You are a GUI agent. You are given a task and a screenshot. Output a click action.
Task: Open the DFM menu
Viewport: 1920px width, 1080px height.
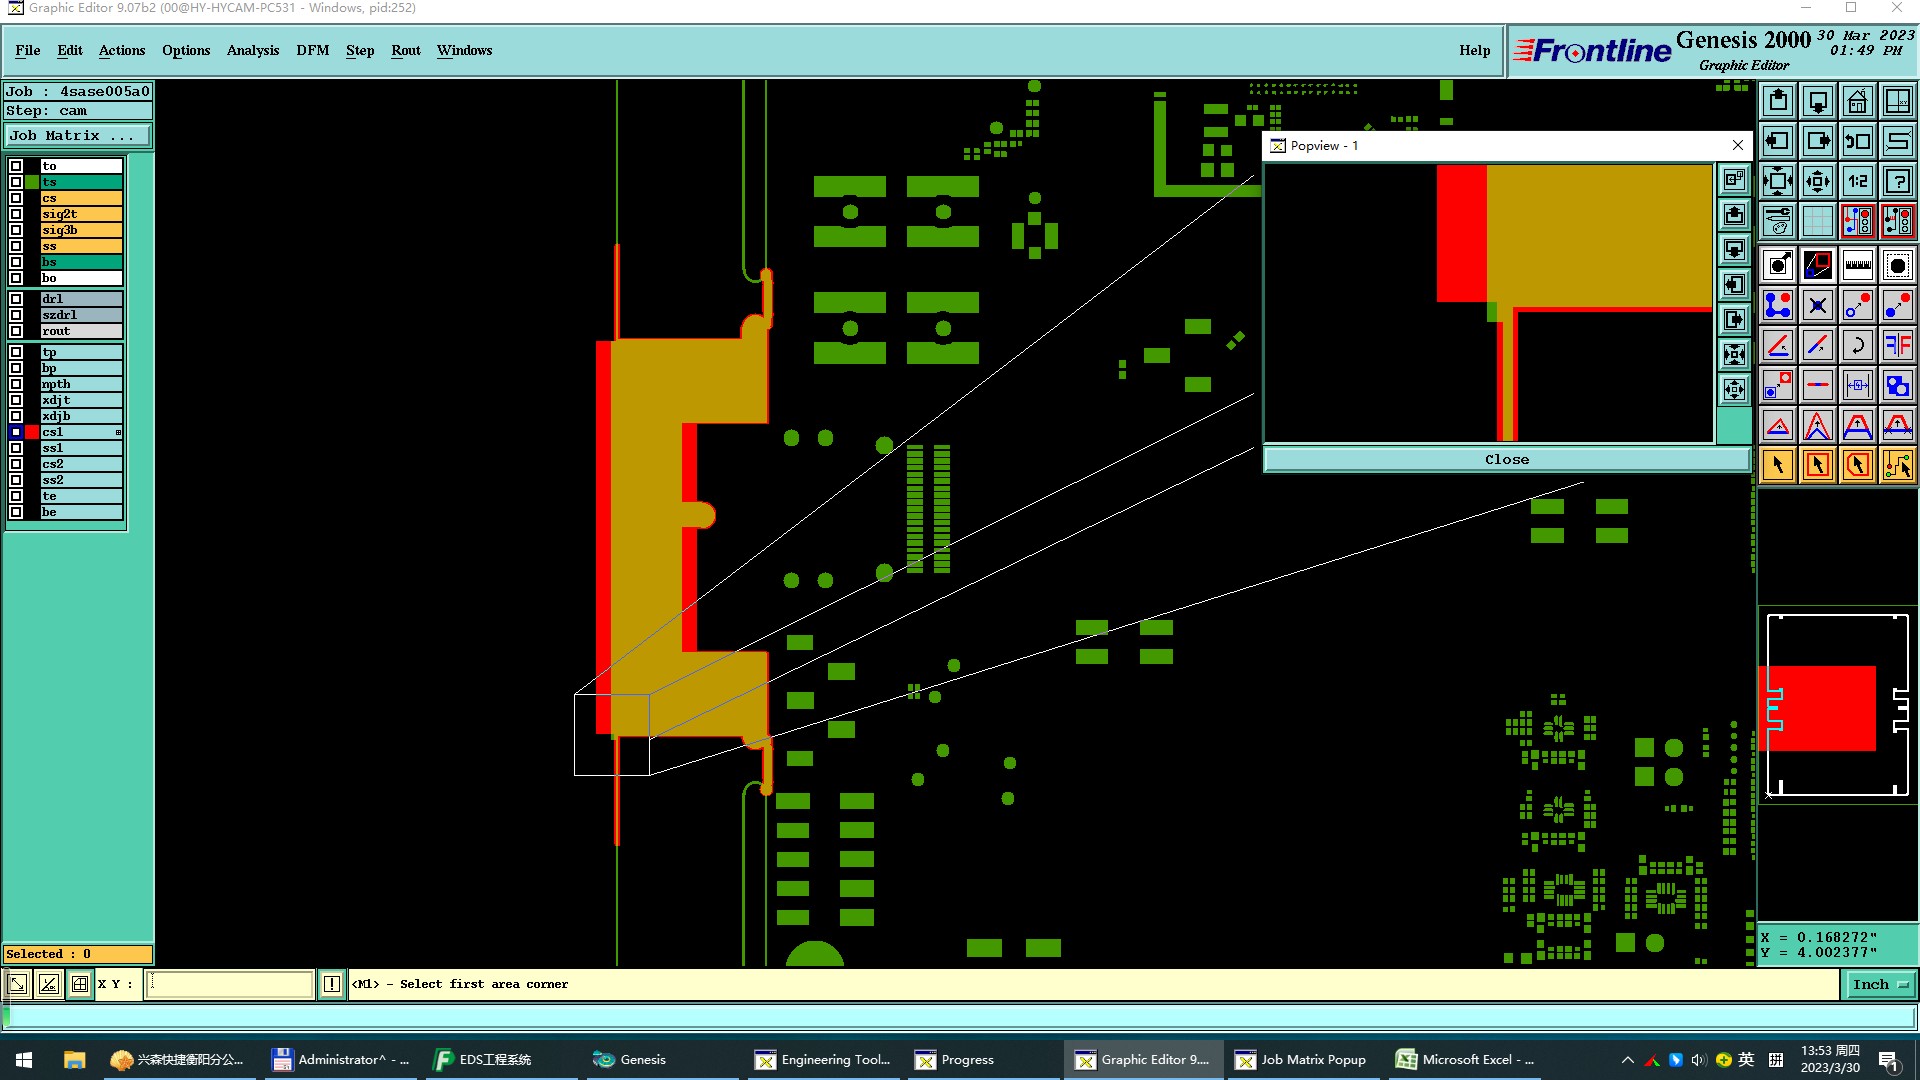pyautogui.click(x=312, y=50)
